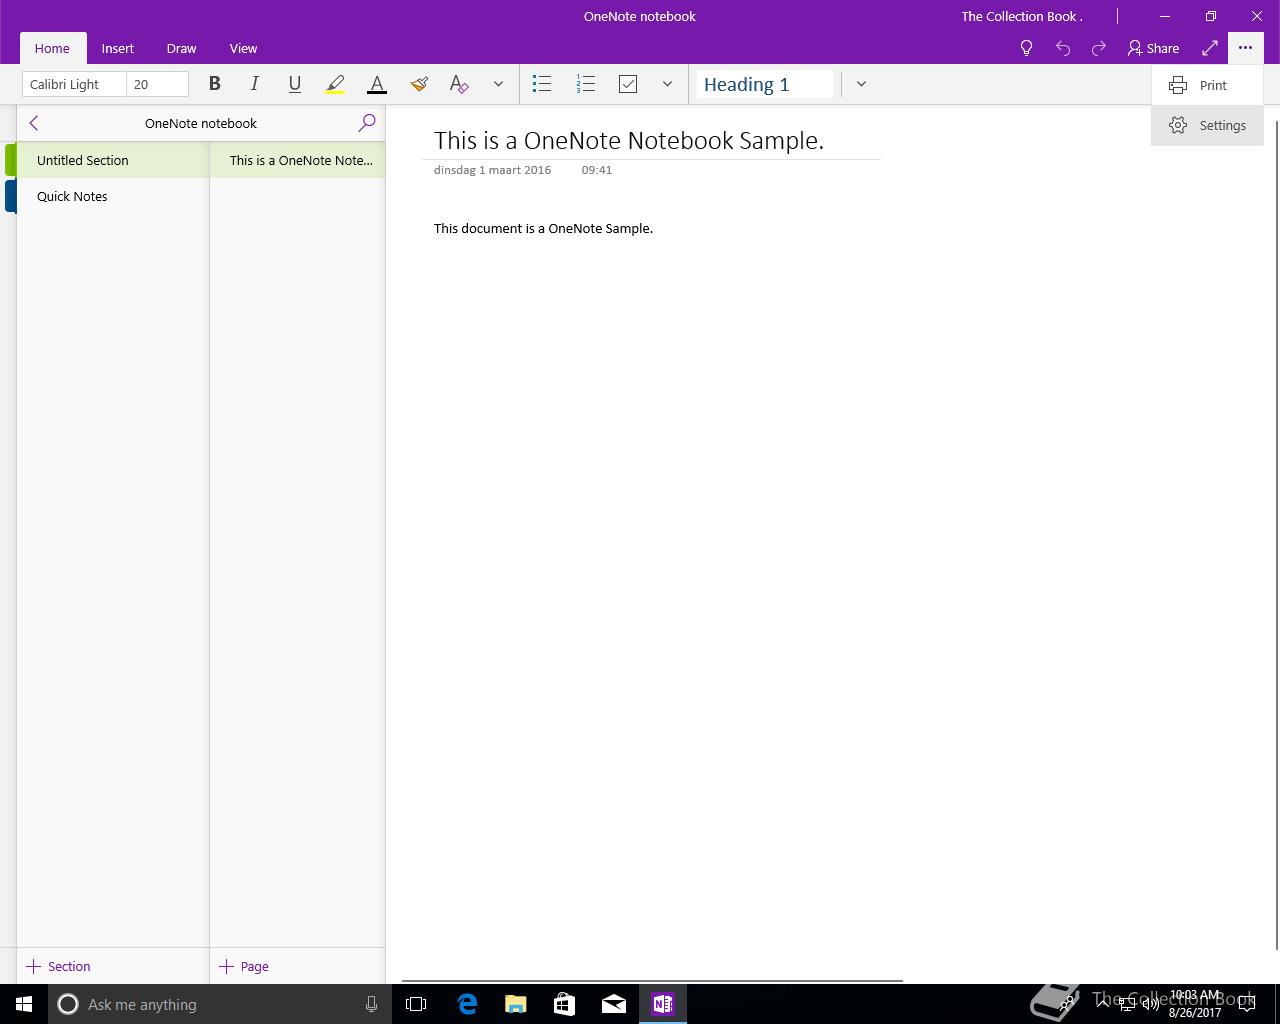
Task: Add a new Page
Action: [244, 966]
